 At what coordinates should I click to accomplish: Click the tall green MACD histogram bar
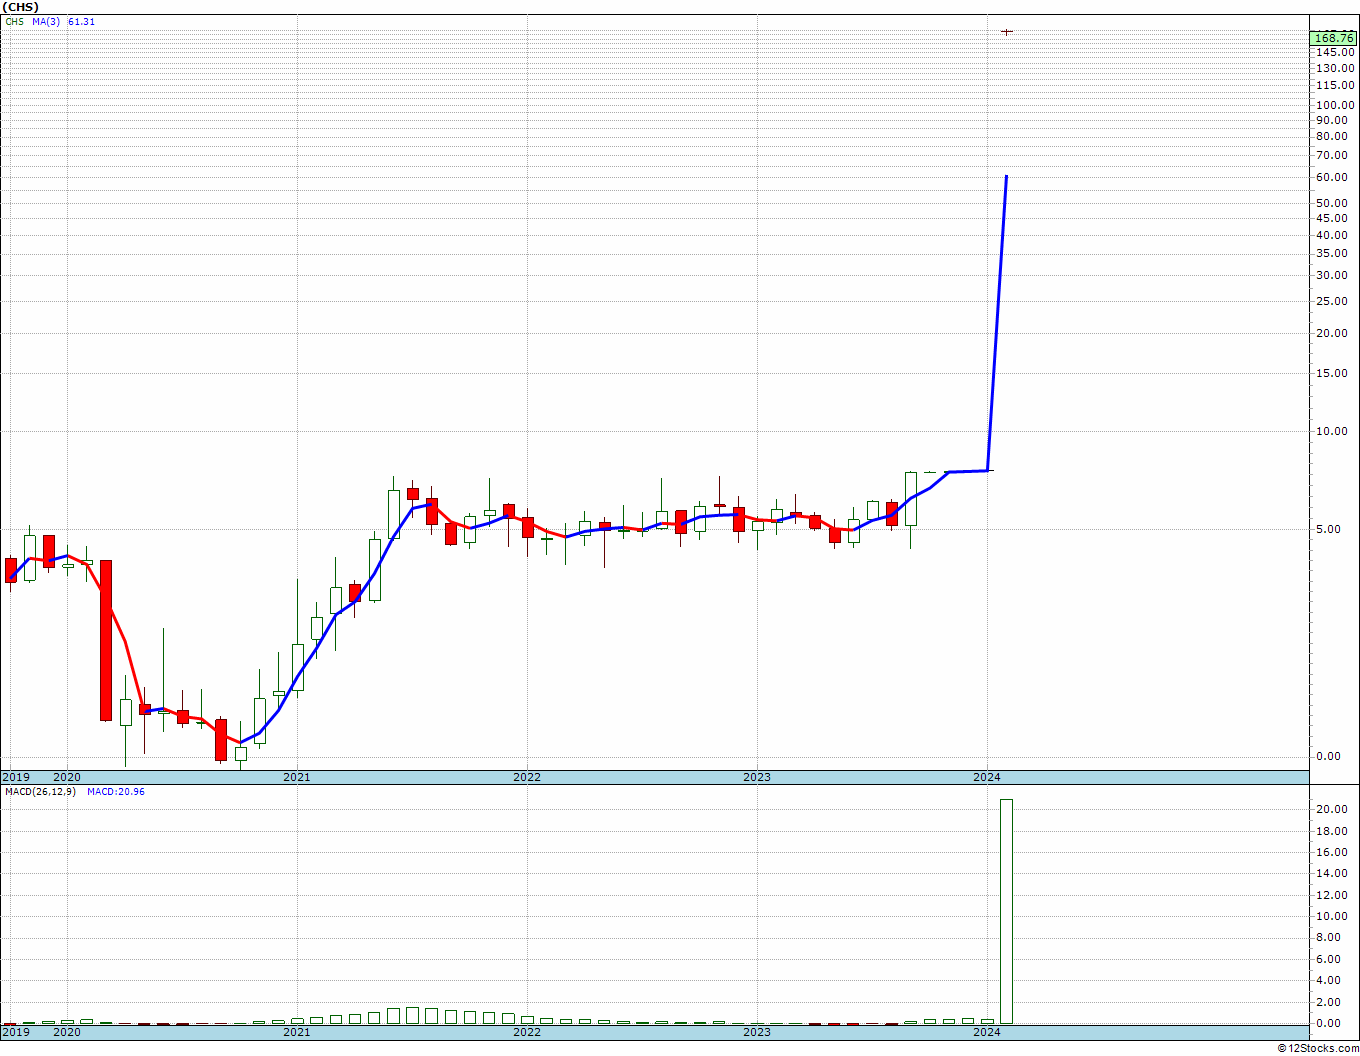point(1006,911)
